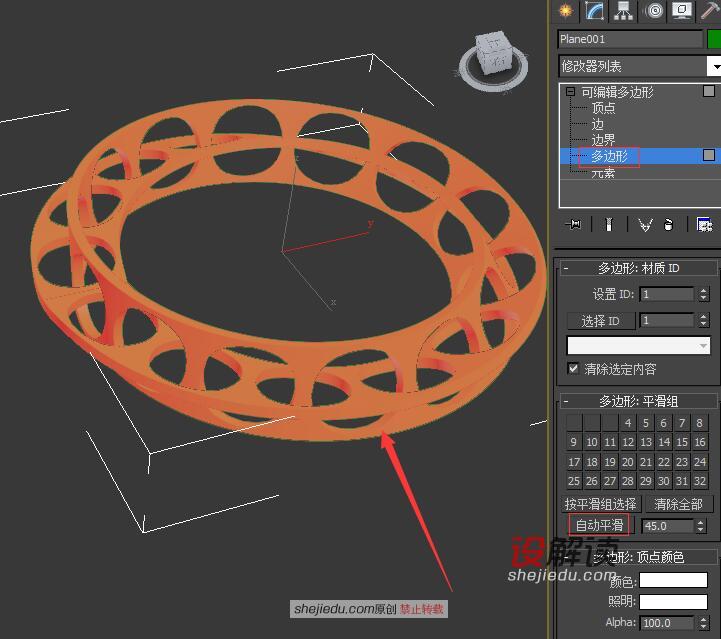
Task: Uncheck the 清除选定内容 checkbox
Action: pos(573,369)
